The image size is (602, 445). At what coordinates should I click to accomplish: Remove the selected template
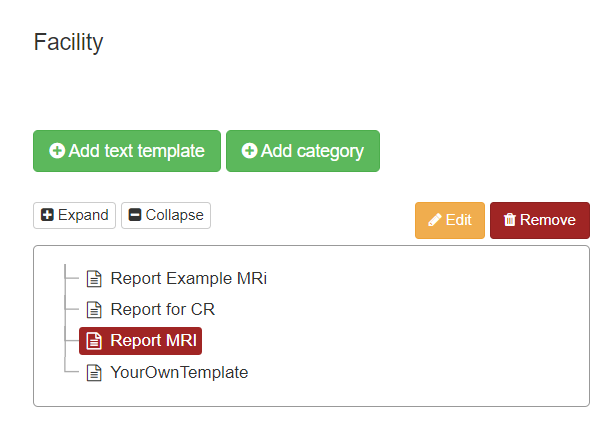click(x=540, y=220)
